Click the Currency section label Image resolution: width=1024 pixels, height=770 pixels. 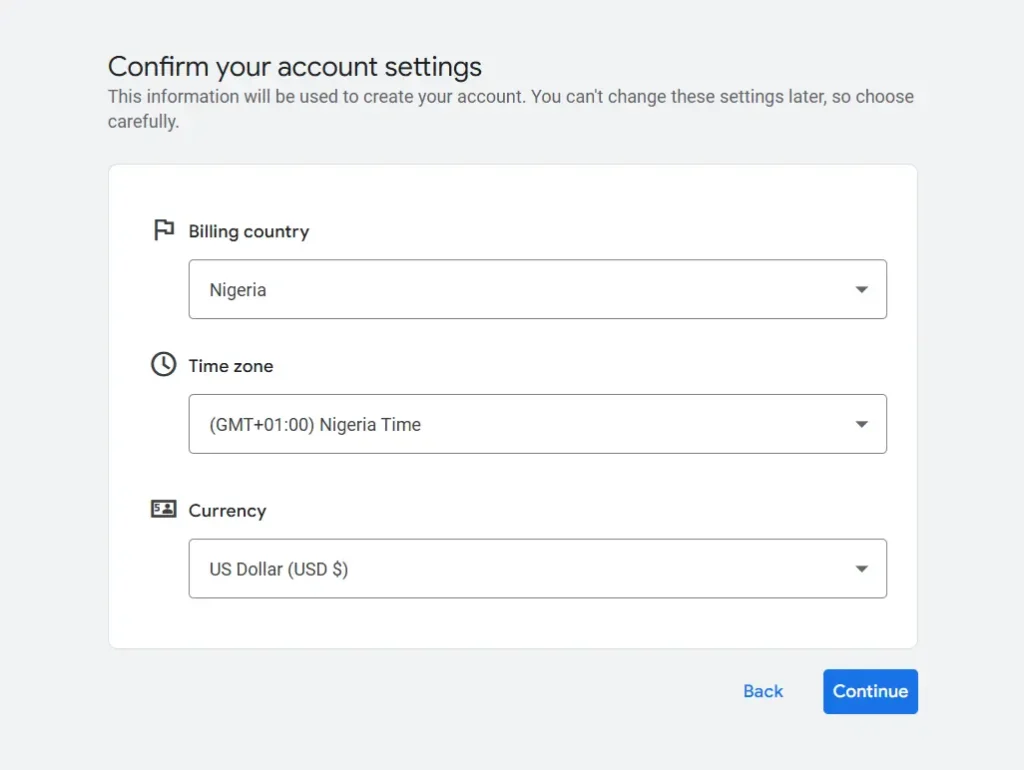[227, 511]
